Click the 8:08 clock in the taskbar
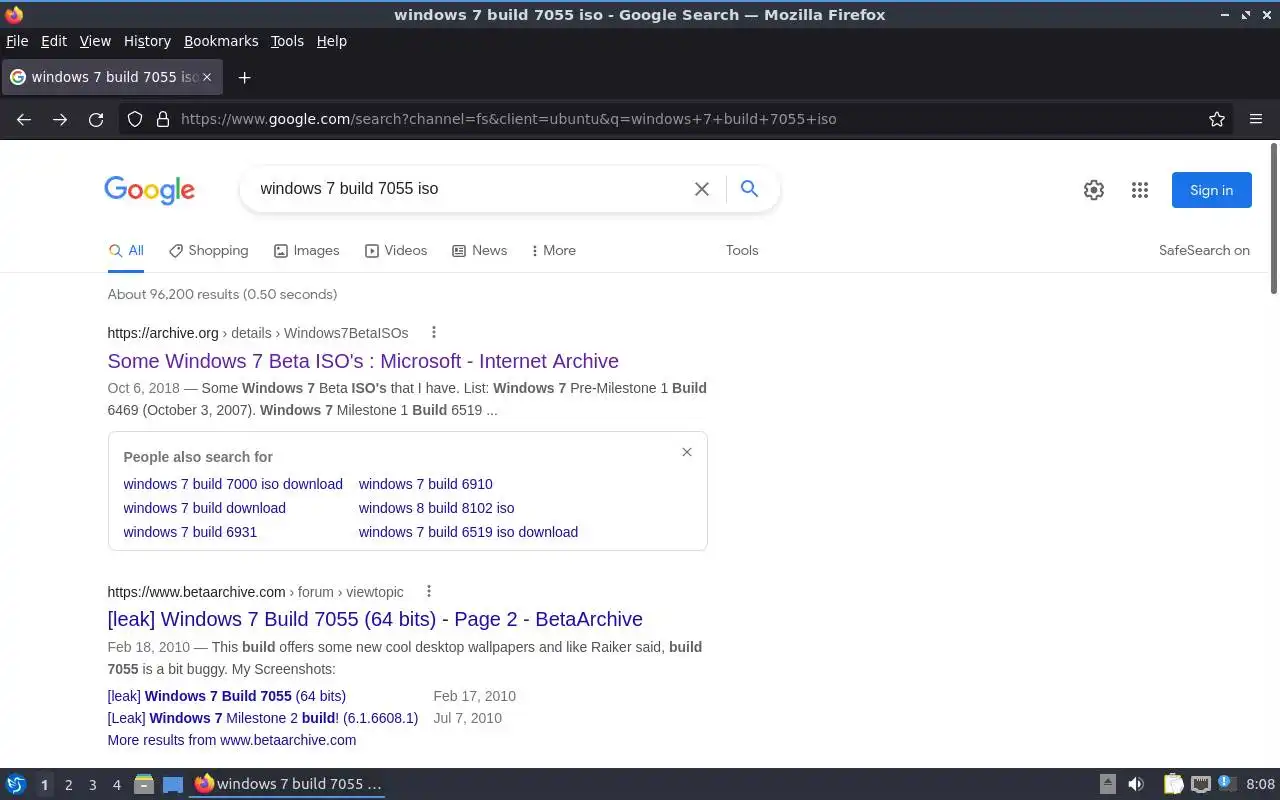 click(1260, 784)
